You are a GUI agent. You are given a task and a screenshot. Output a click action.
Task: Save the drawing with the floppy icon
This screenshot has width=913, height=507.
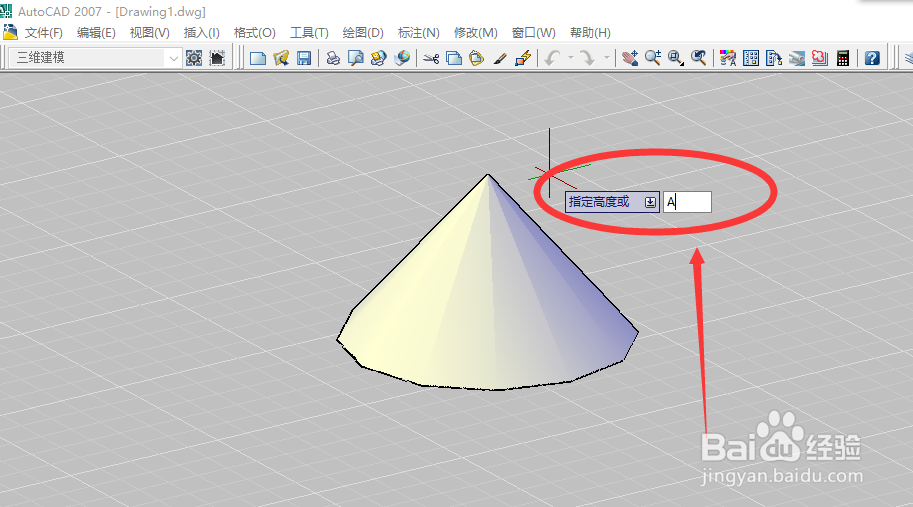[x=304, y=58]
